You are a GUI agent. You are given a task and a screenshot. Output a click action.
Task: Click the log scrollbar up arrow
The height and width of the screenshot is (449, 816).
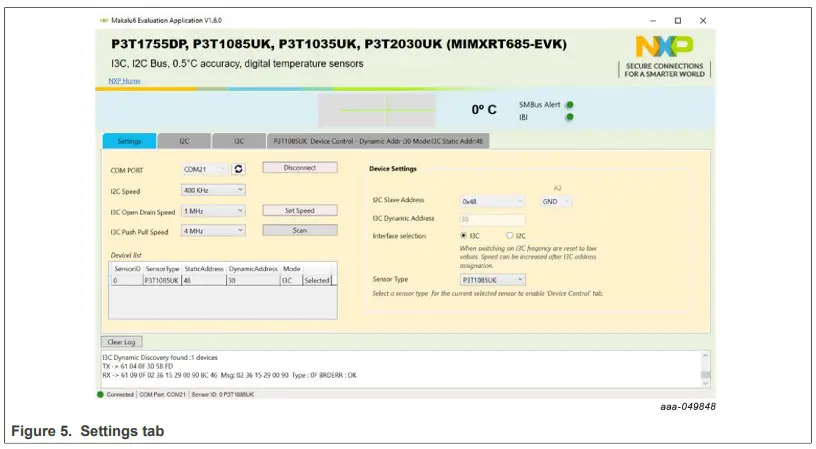tap(705, 356)
